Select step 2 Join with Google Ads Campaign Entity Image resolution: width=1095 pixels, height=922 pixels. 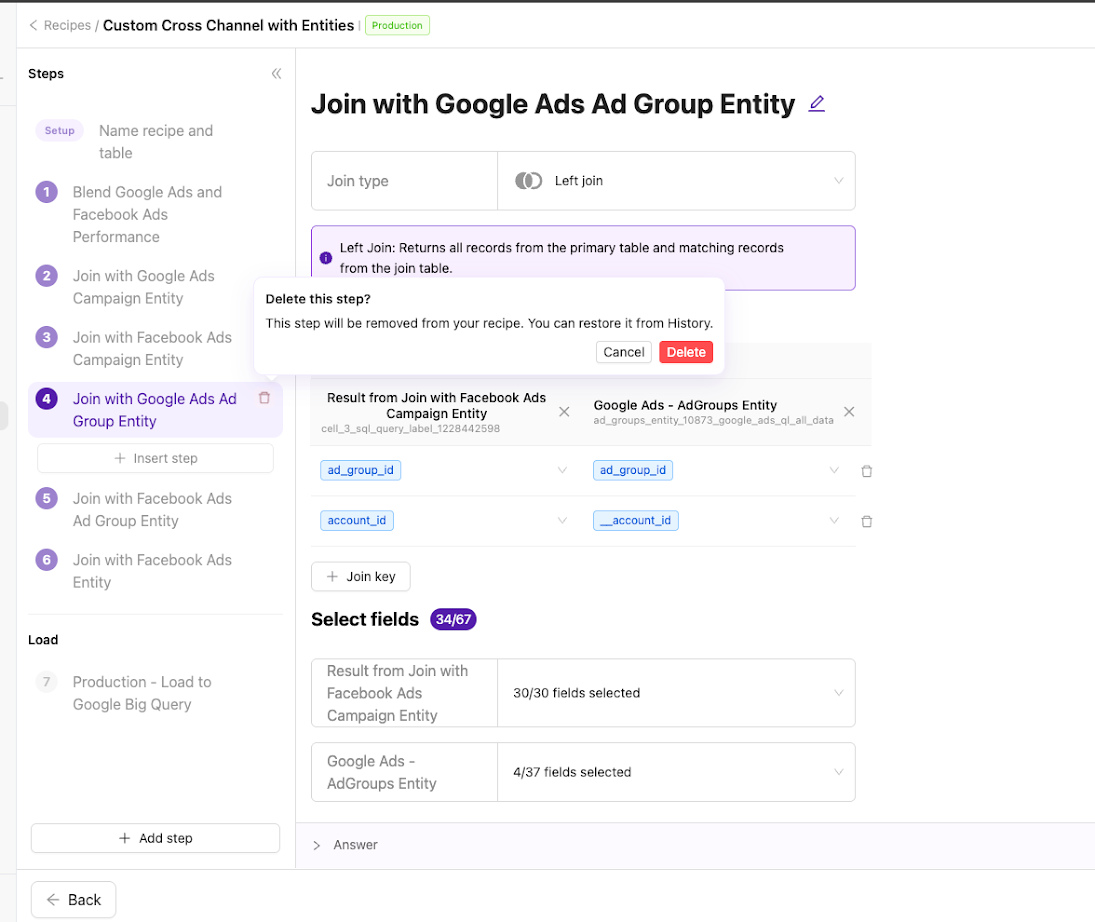click(142, 287)
